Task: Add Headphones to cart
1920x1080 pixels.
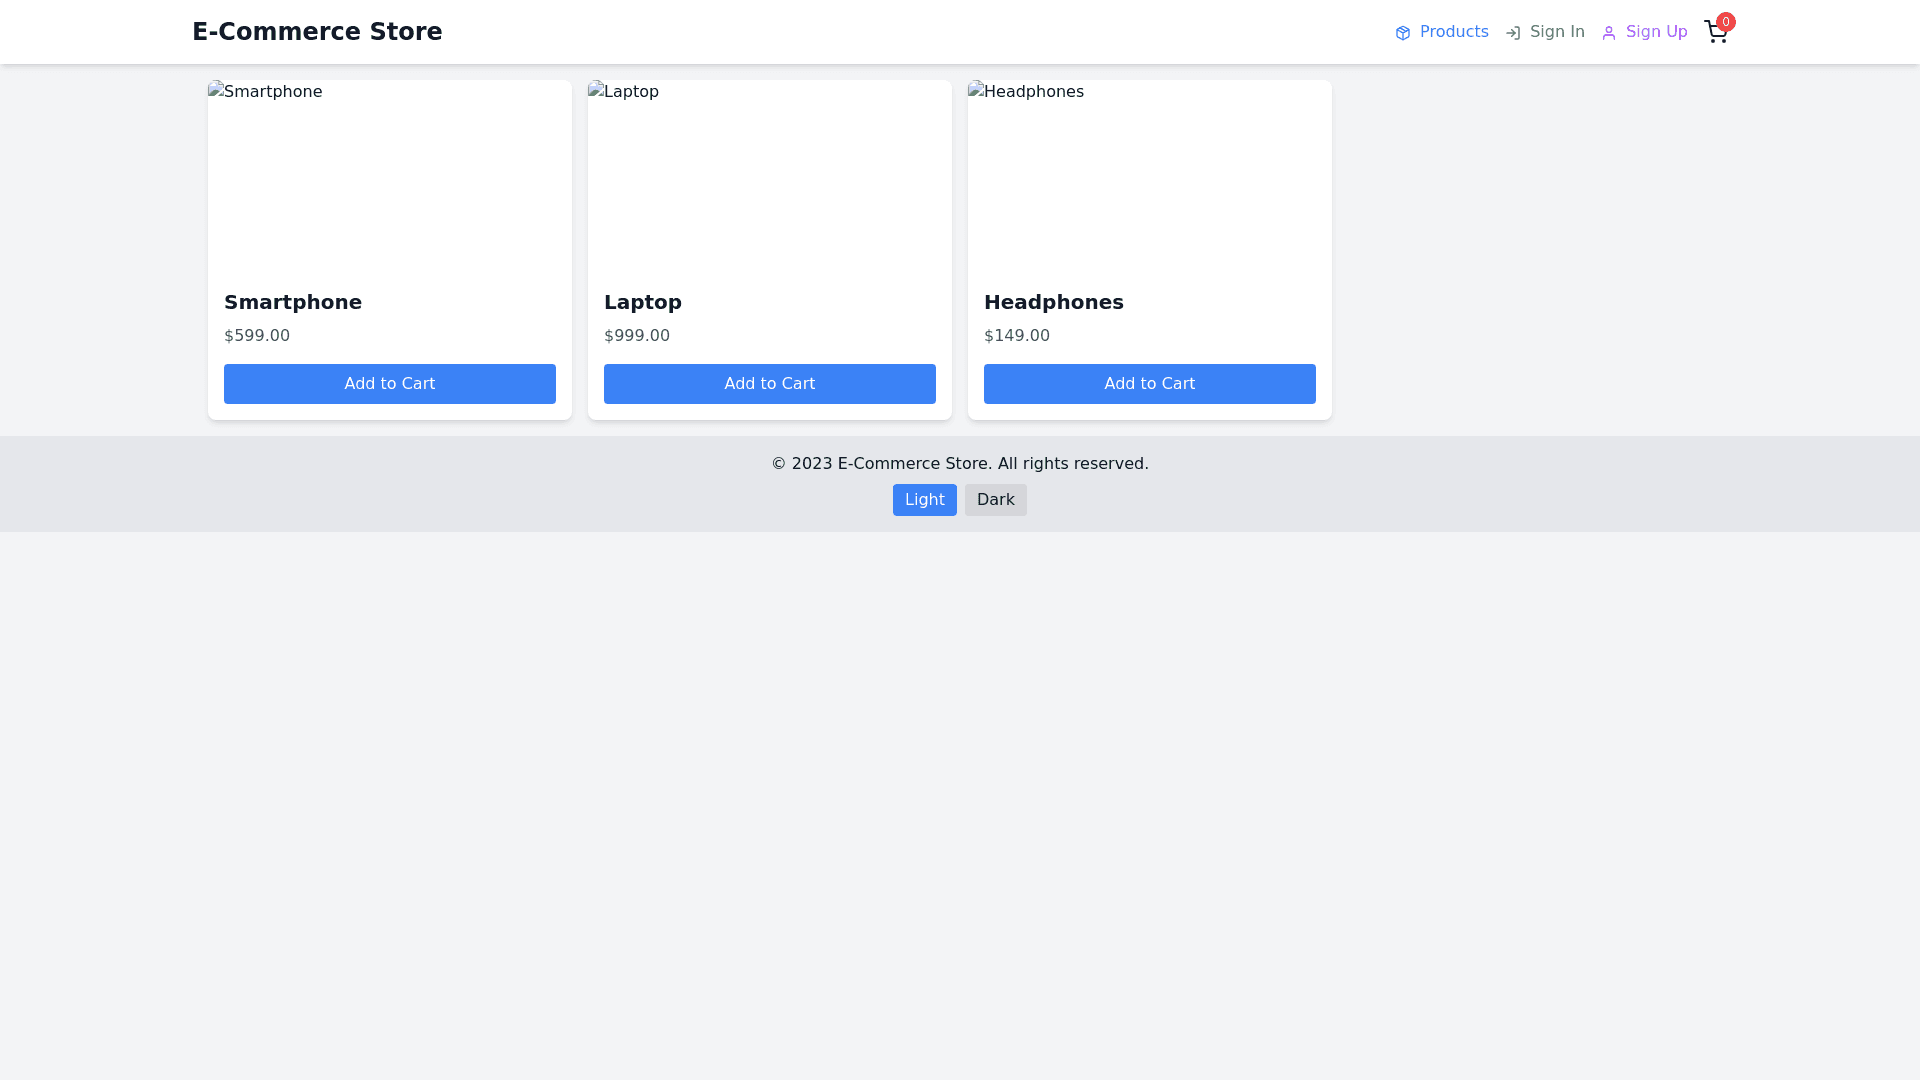Action: coord(1150,384)
